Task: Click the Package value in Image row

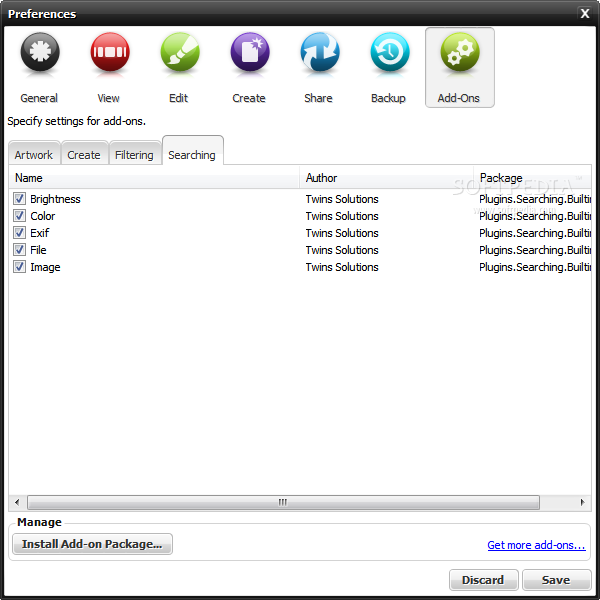Action: [535, 267]
